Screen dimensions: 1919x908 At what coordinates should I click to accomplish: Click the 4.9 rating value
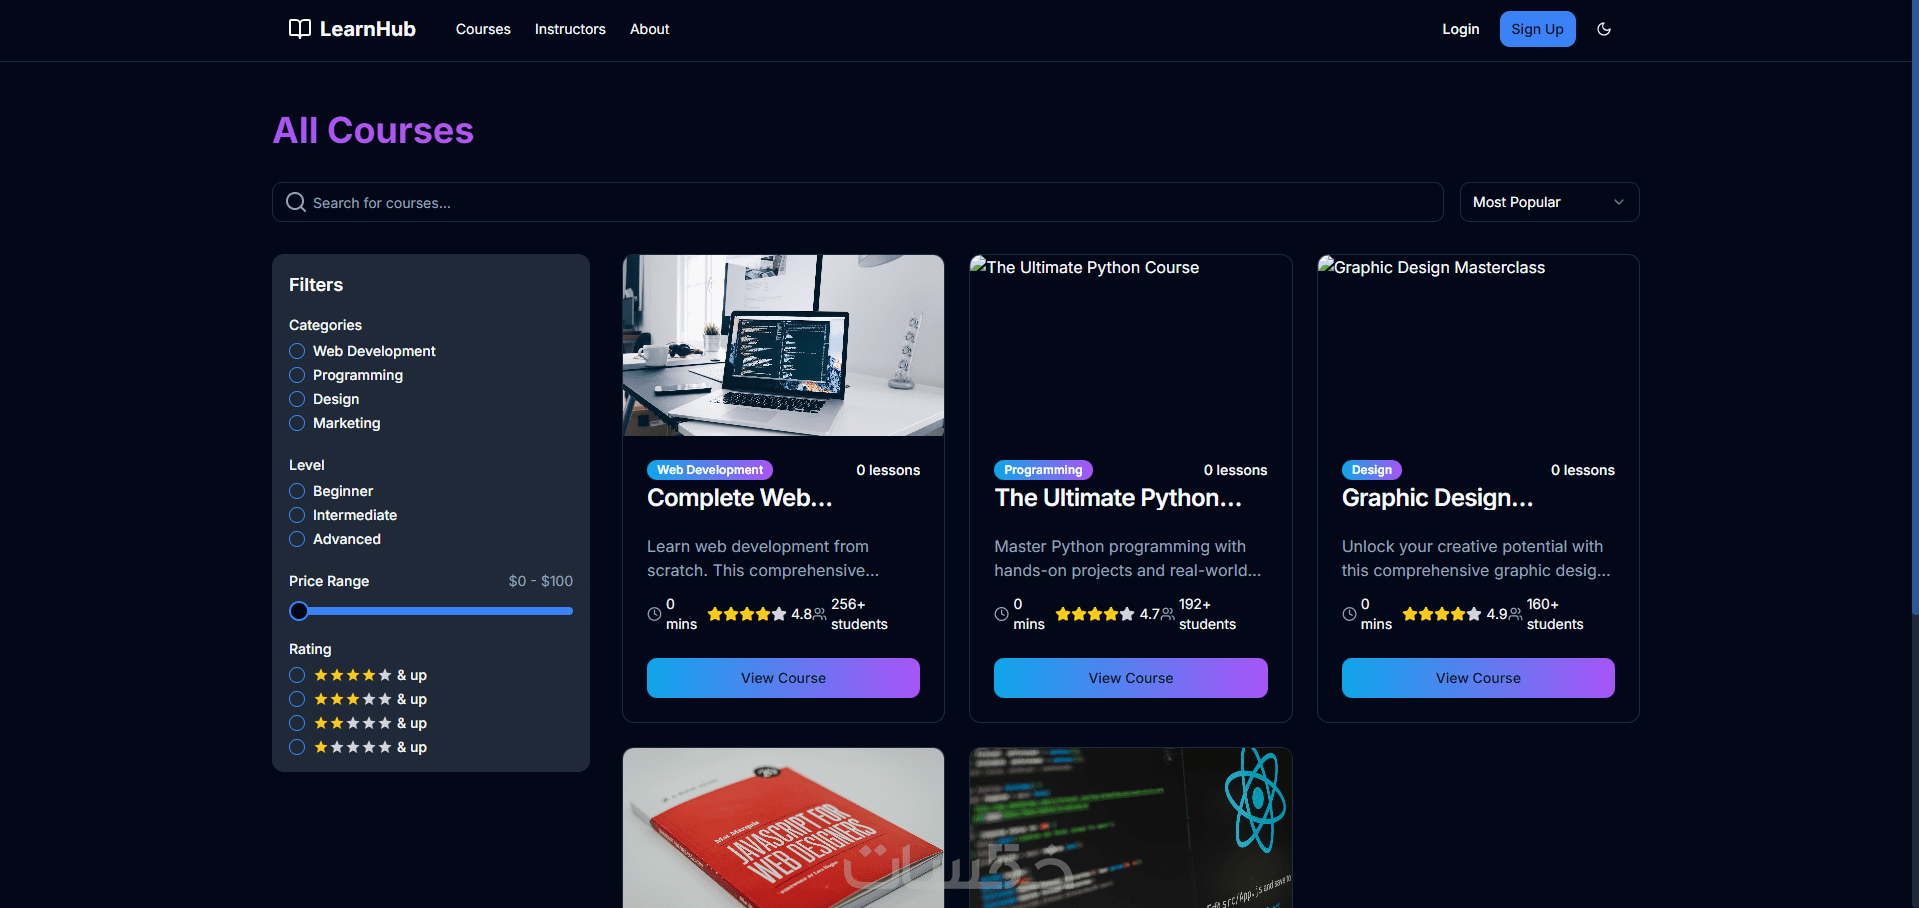[x=1497, y=614]
